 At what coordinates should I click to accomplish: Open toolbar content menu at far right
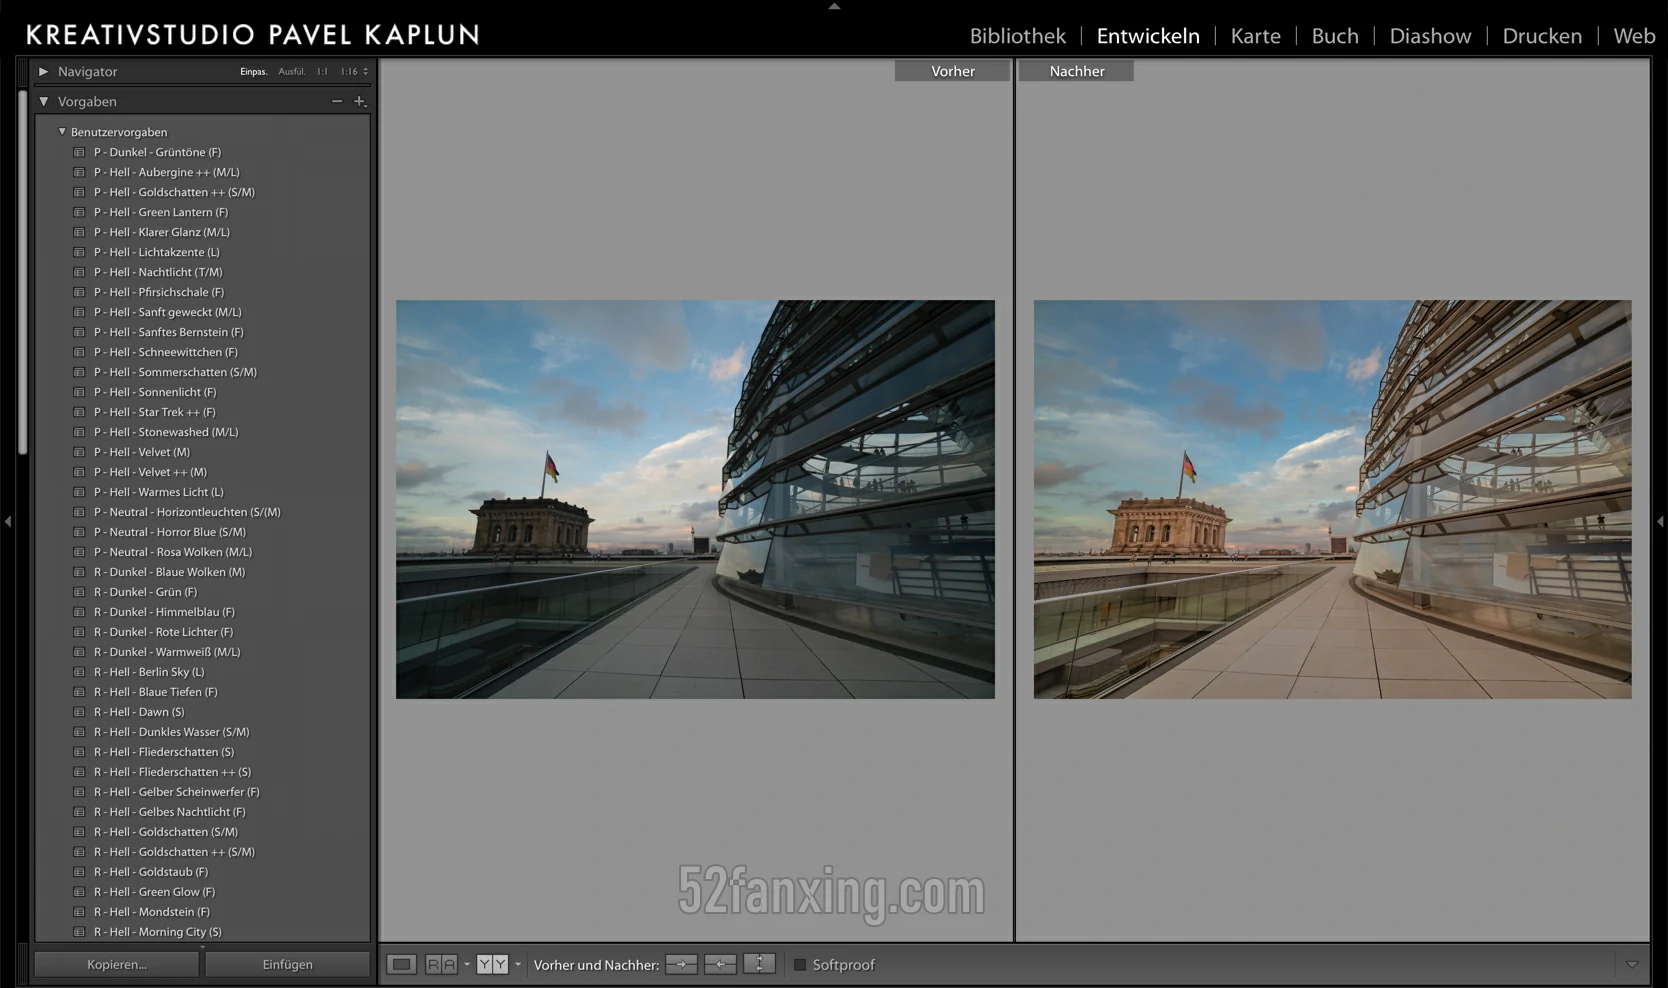tap(1632, 965)
